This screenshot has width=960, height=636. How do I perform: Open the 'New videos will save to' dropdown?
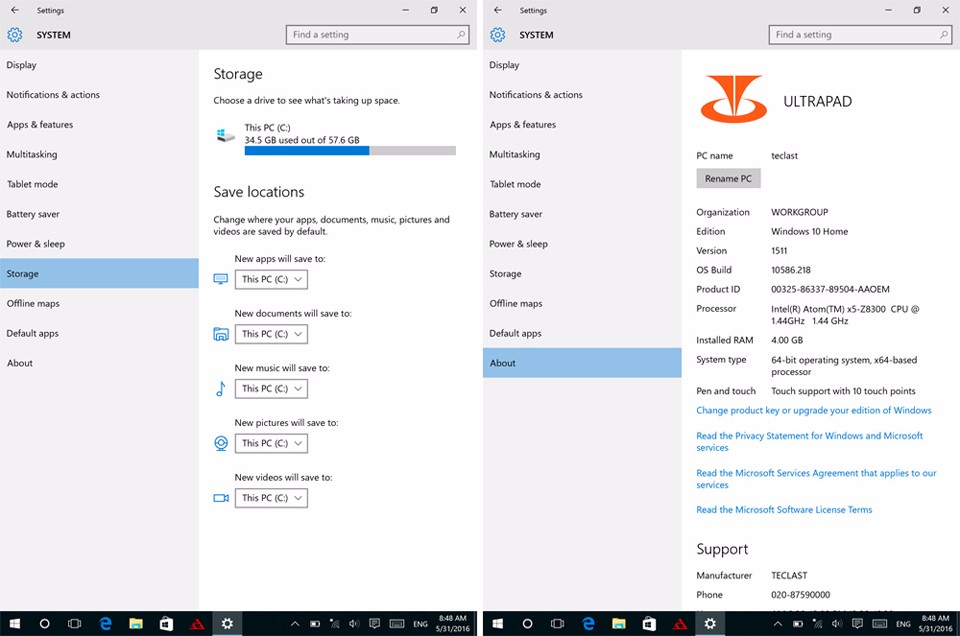click(271, 498)
